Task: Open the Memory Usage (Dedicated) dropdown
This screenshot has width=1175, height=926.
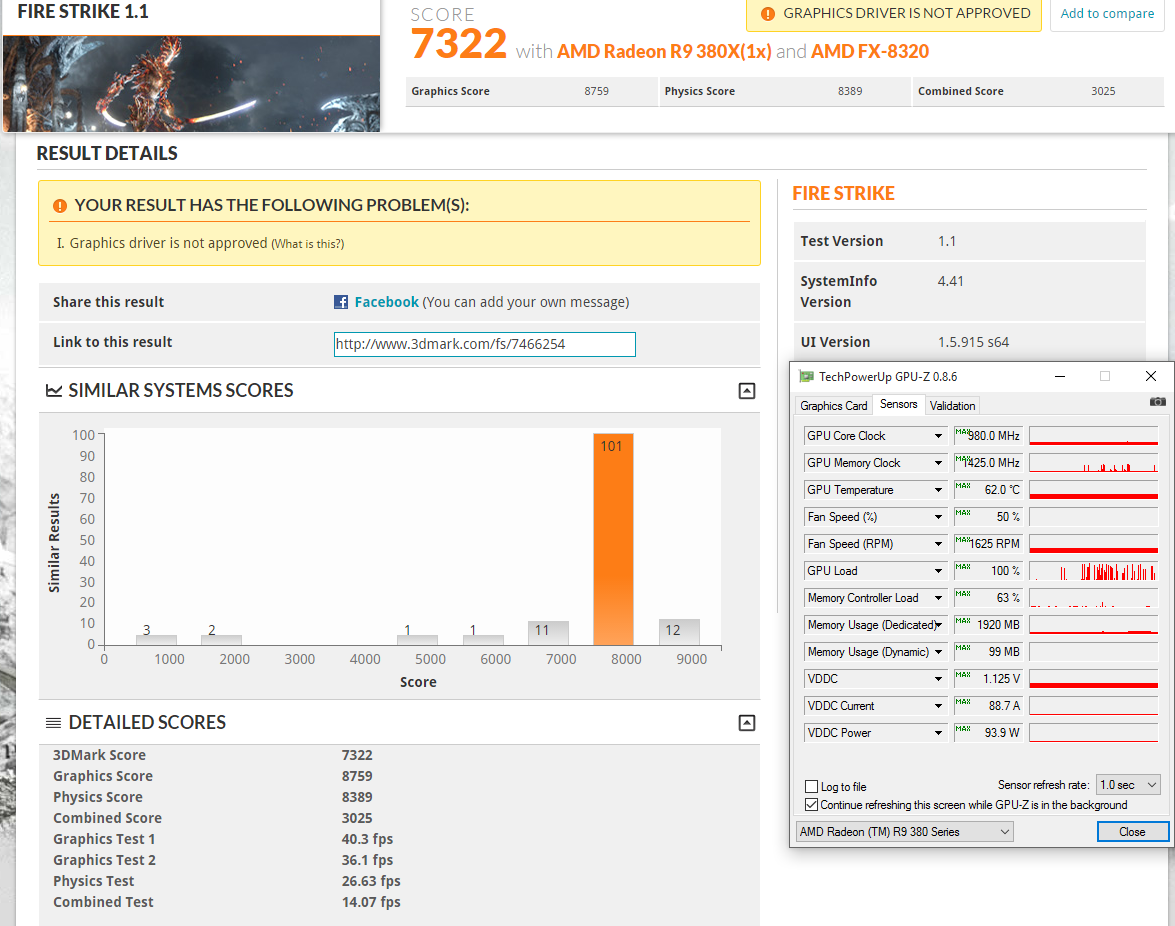Action: tap(938, 625)
